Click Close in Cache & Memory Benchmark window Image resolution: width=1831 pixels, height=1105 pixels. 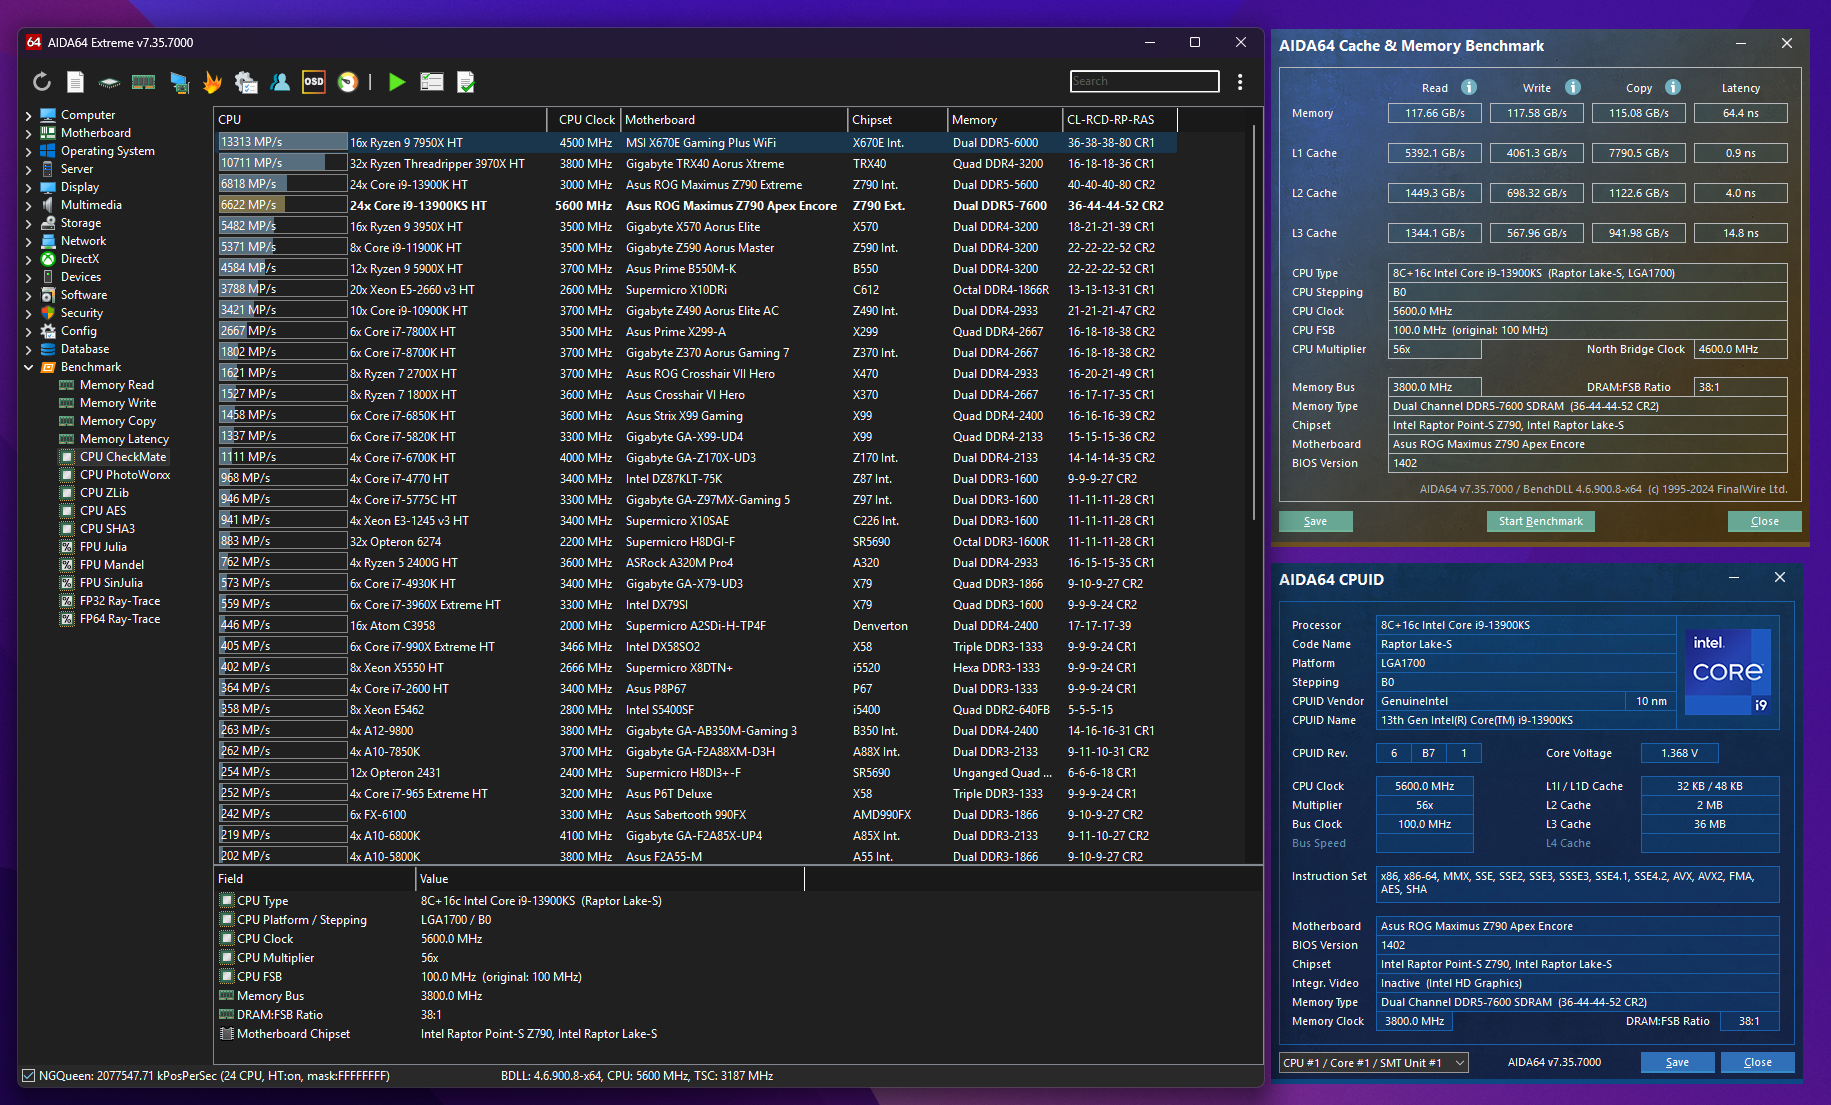pyautogui.click(x=1764, y=521)
